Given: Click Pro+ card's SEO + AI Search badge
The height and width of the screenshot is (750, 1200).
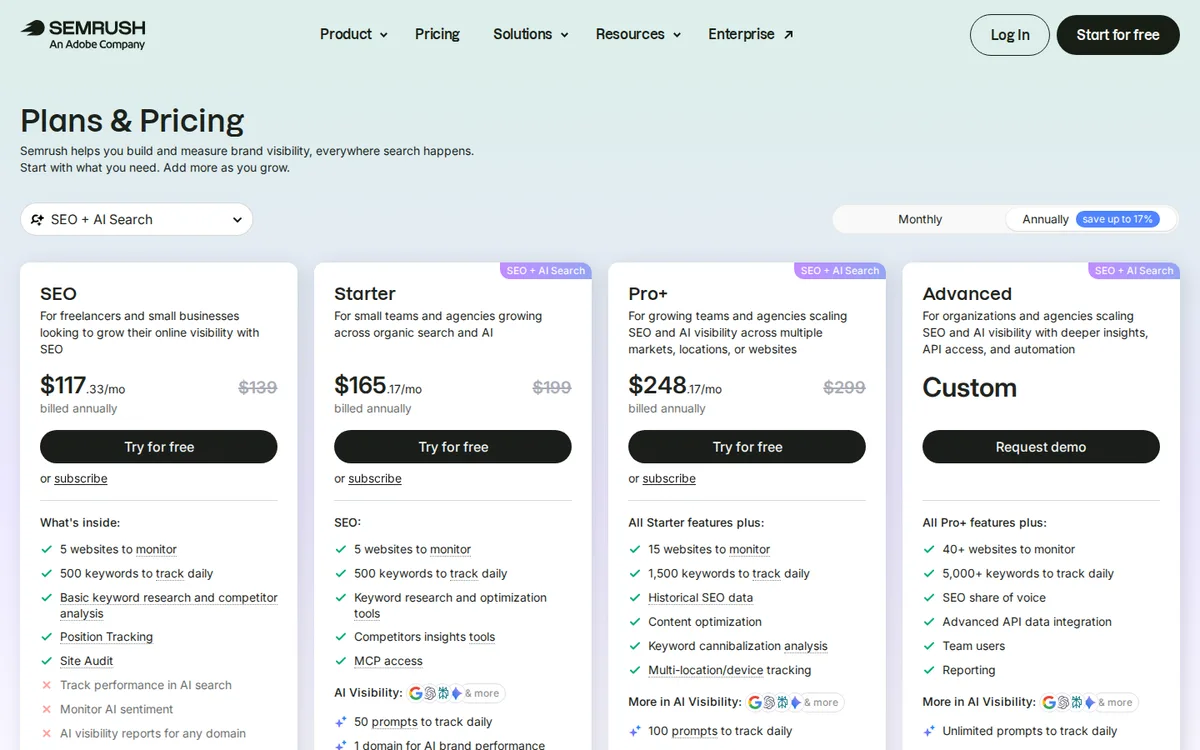Looking at the screenshot, I should [840, 271].
